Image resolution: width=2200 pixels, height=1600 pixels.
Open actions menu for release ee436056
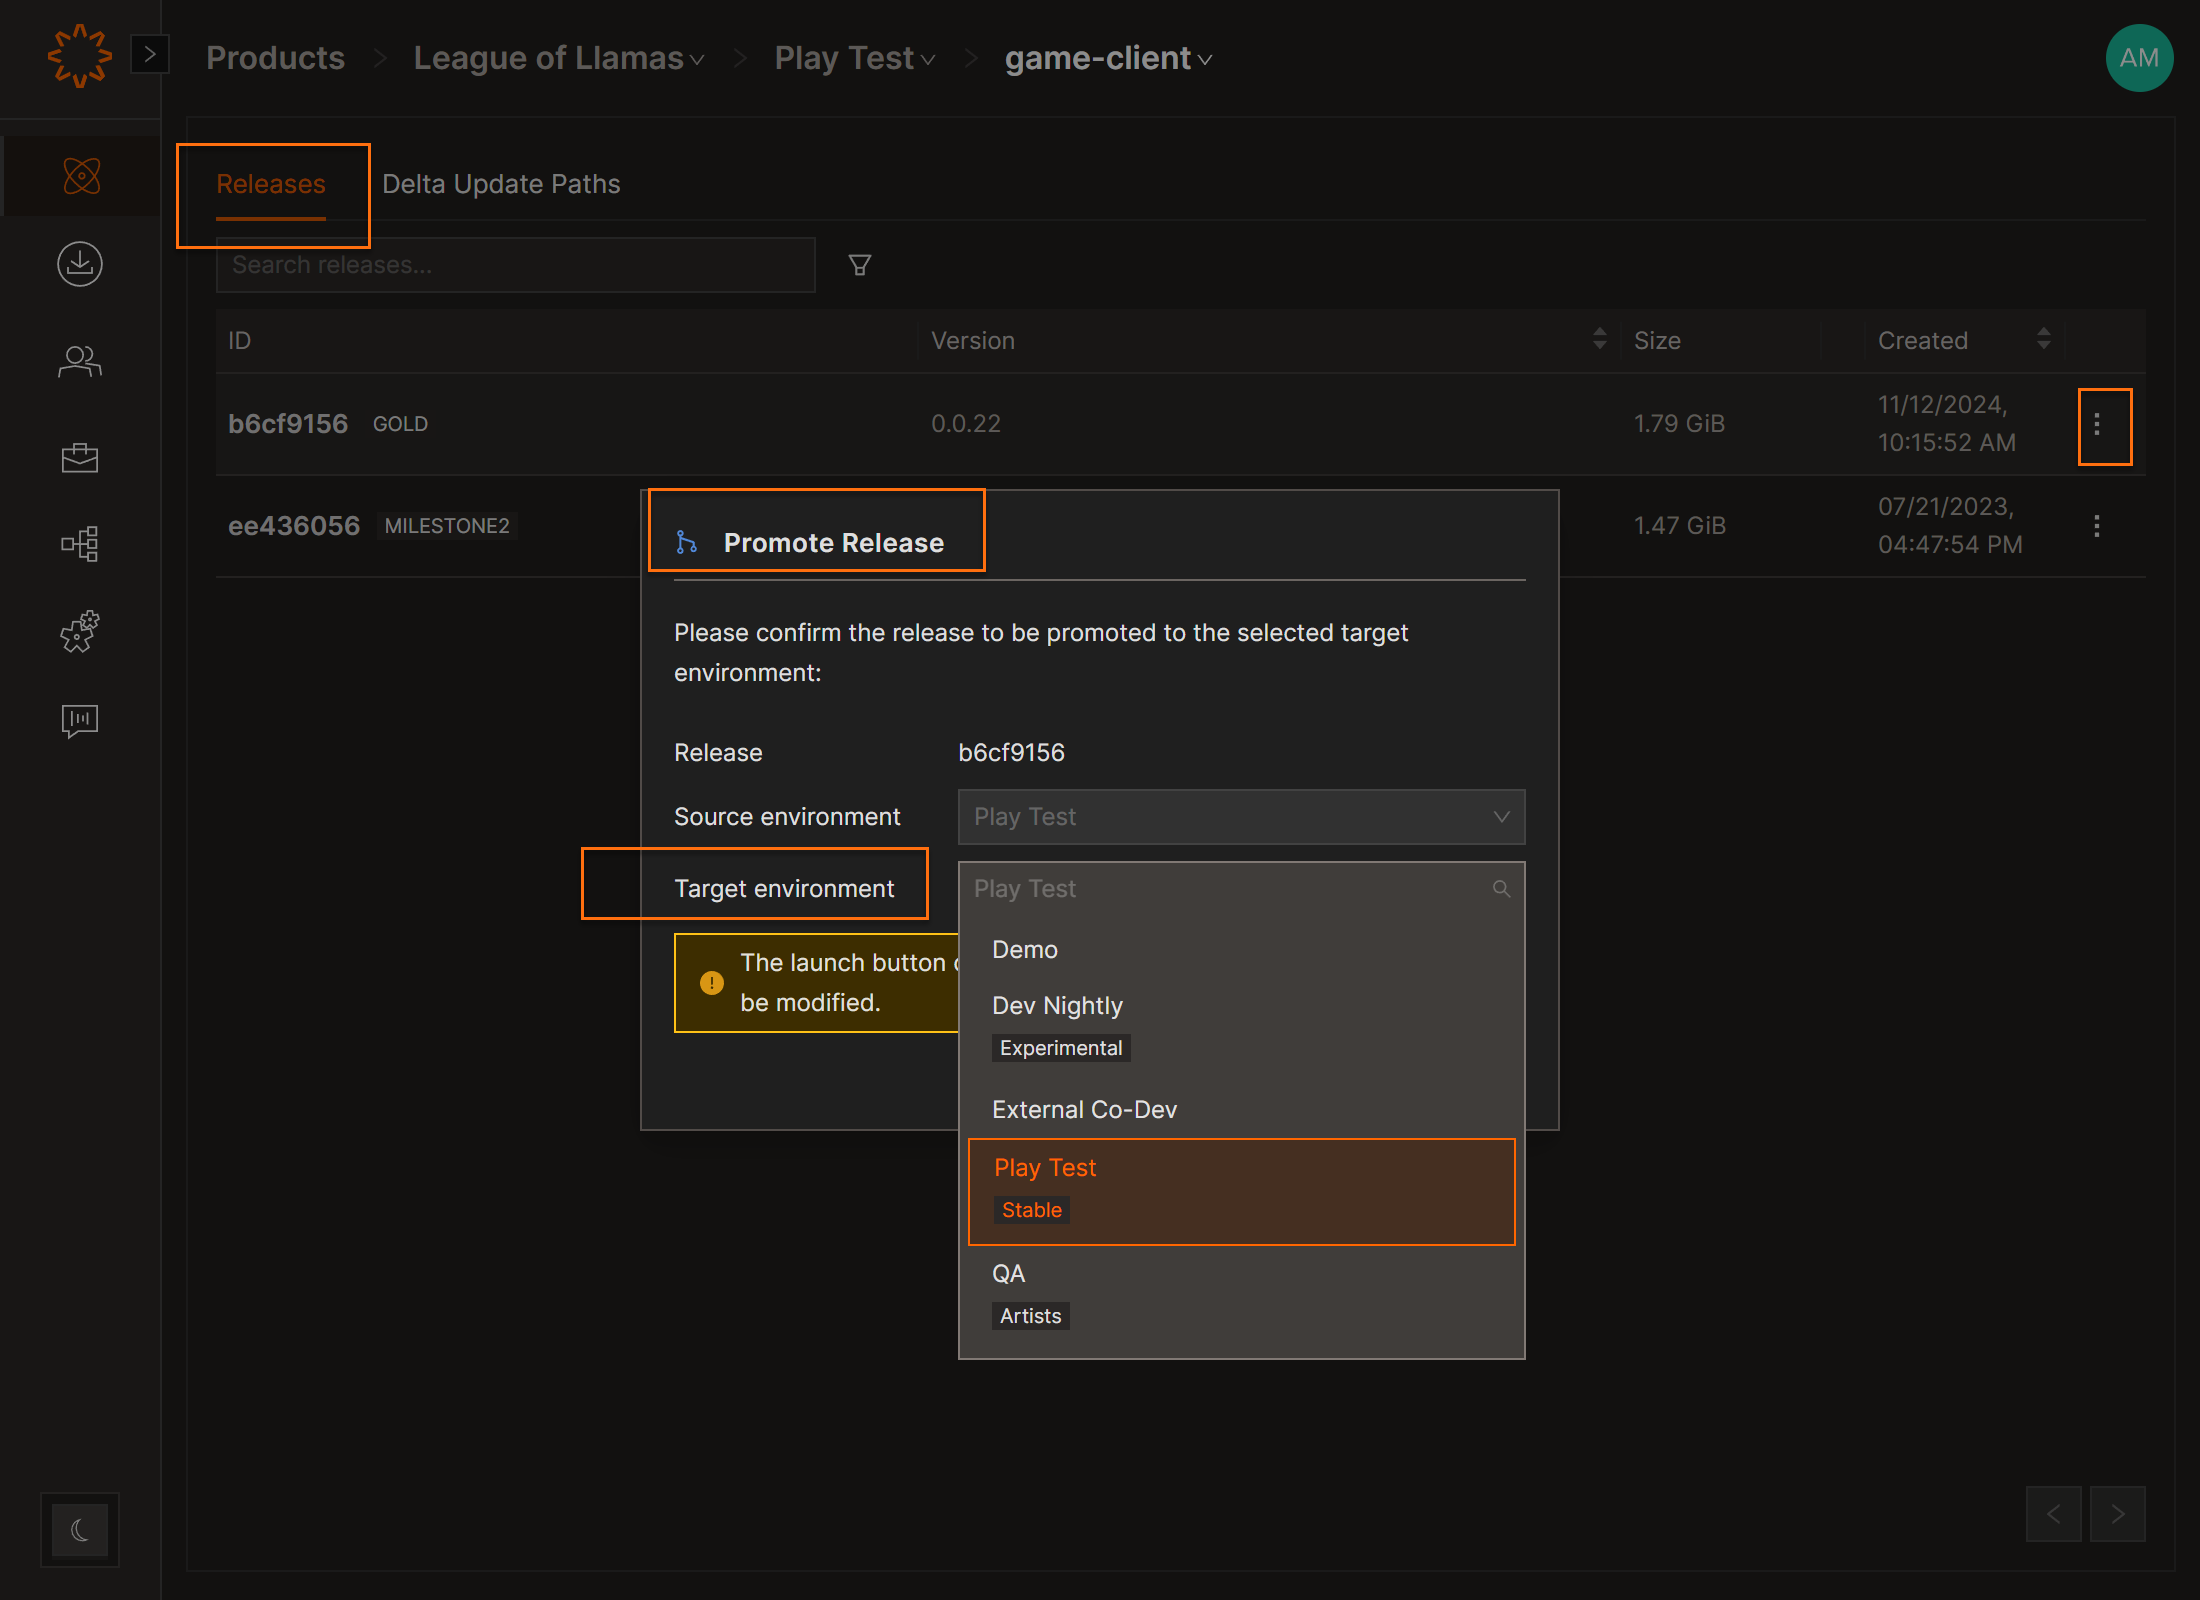2096,526
